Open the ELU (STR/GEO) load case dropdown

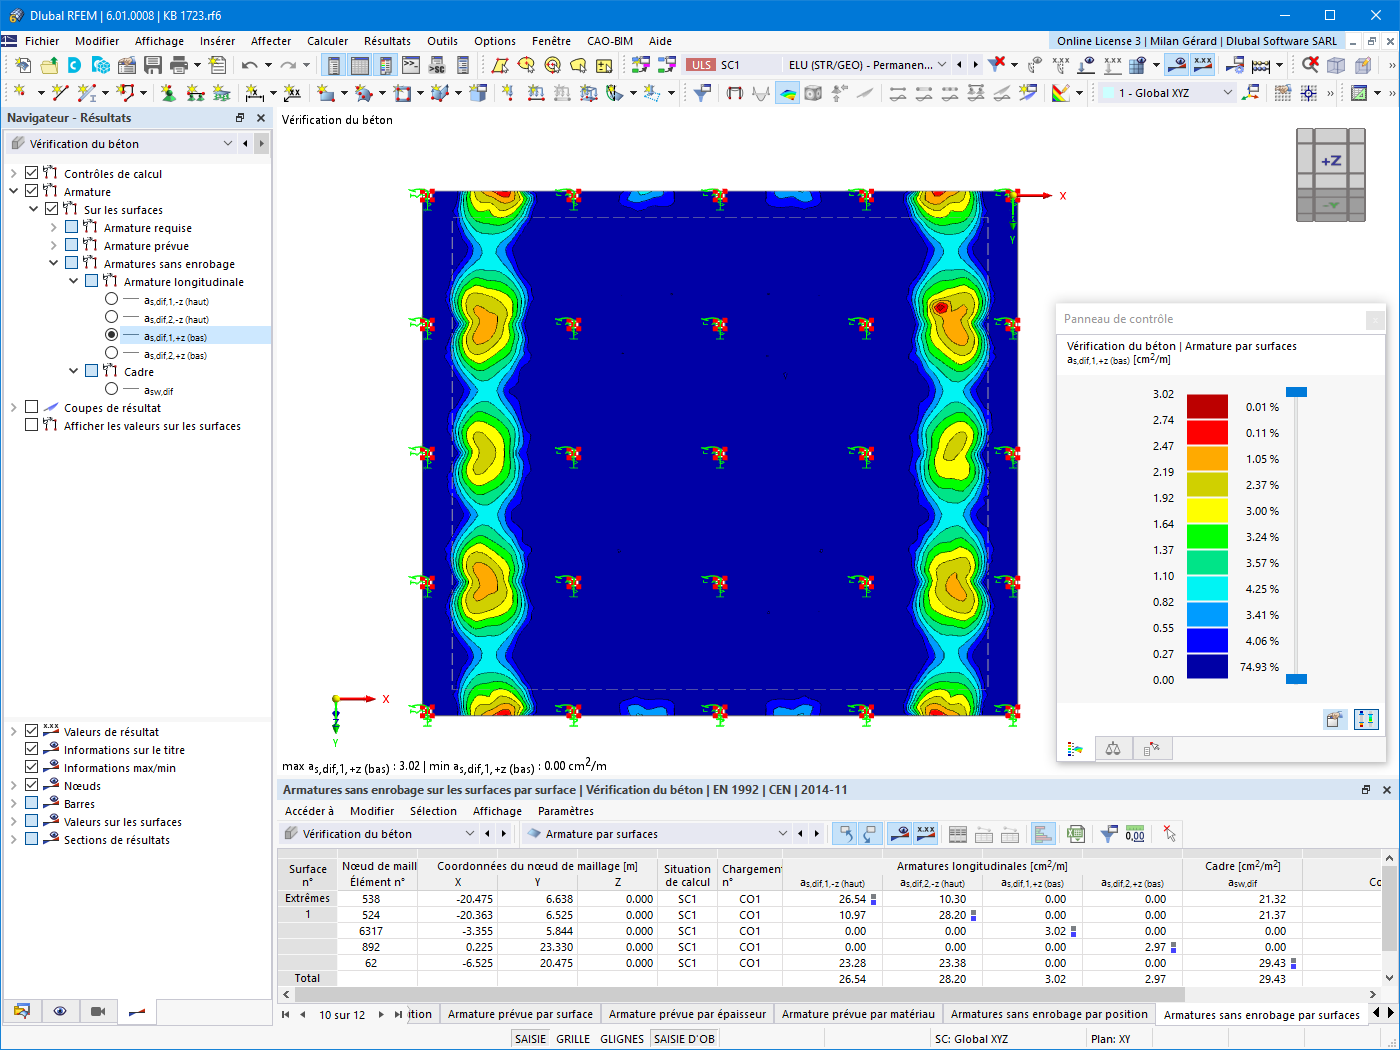click(x=941, y=65)
